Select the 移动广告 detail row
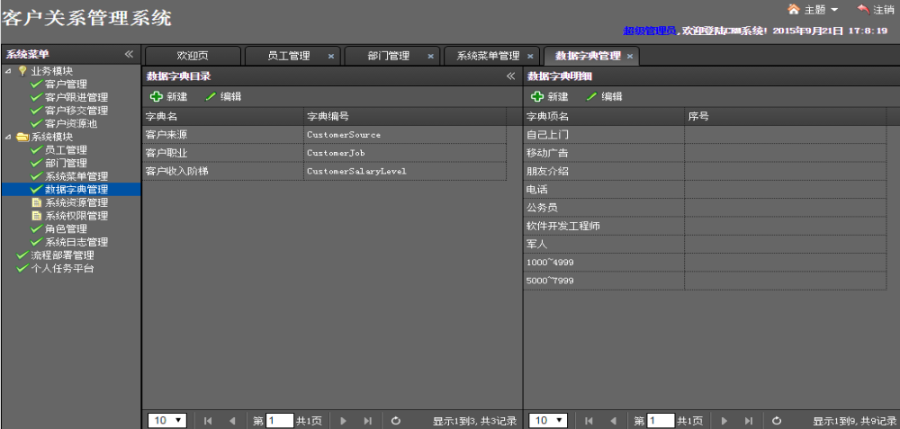 pyautogui.click(x=705, y=153)
